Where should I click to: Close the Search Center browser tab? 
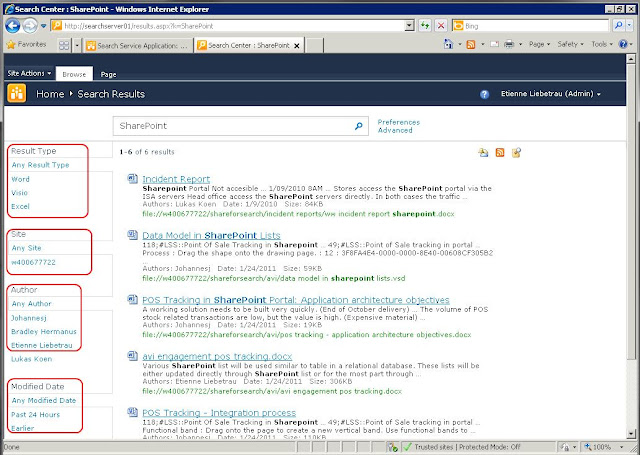(x=297, y=46)
